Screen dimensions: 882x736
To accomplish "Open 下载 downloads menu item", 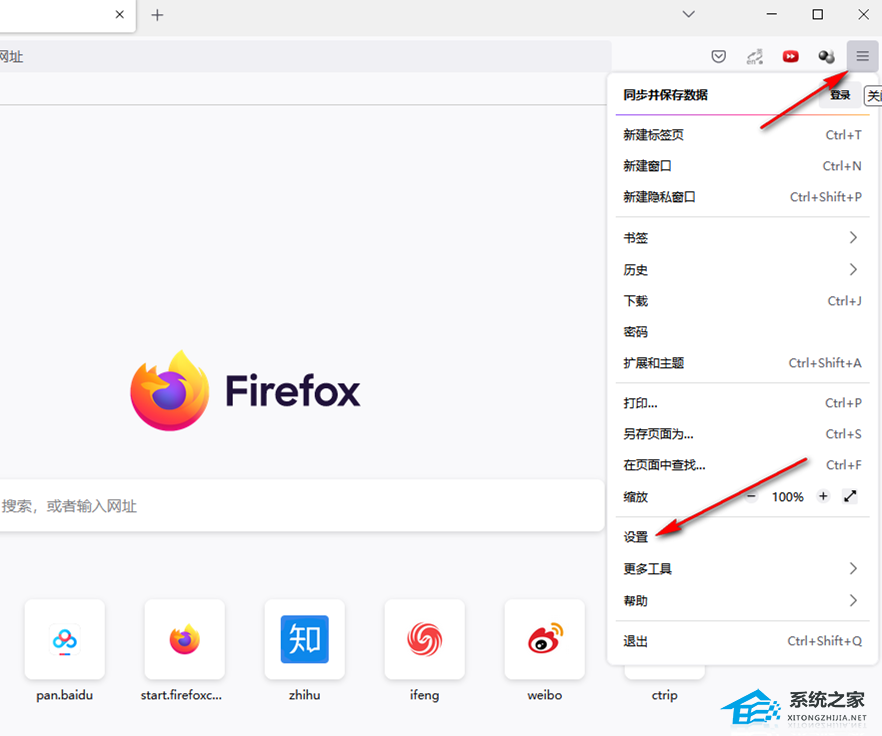I will point(742,301).
